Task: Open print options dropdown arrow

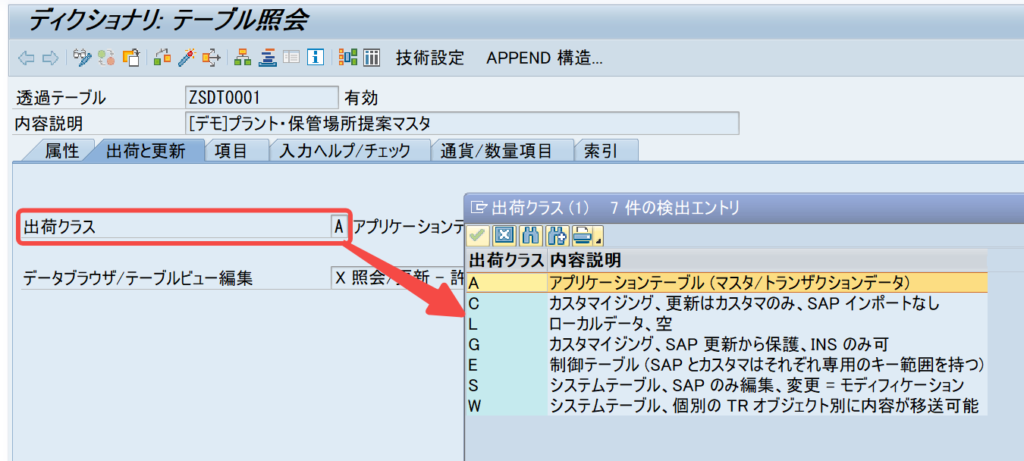Action: click(x=598, y=239)
